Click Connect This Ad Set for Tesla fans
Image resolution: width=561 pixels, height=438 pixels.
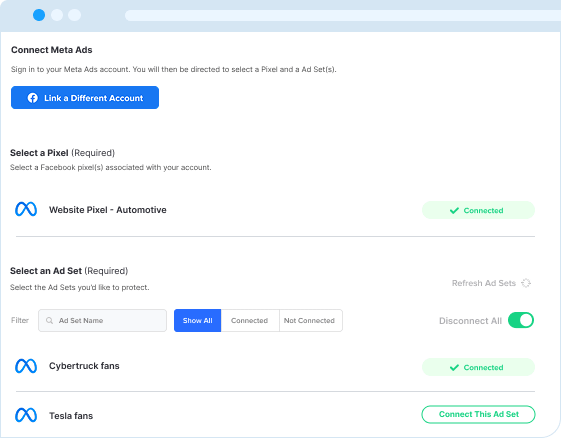[478, 414]
